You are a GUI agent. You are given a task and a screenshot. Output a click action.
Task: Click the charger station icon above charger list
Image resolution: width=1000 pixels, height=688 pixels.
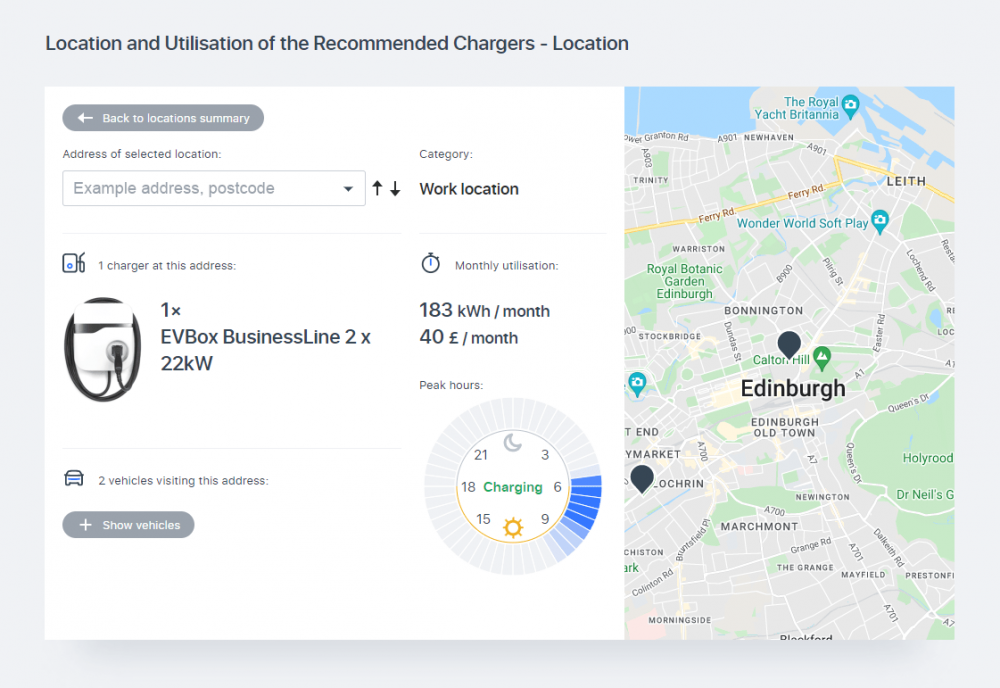[74, 263]
